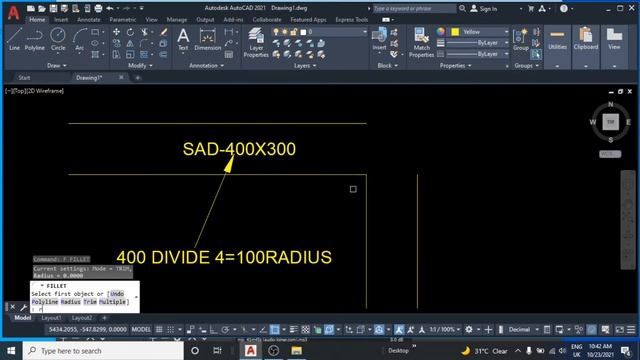Click the Trim tool in Modify panel
This screenshot has width=640, height=360.
pos(144,32)
